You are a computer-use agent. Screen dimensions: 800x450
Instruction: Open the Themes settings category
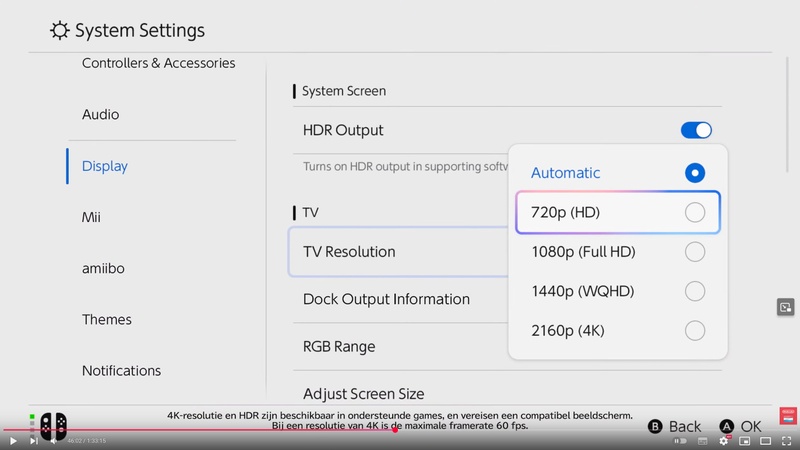[x=107, y=319]
